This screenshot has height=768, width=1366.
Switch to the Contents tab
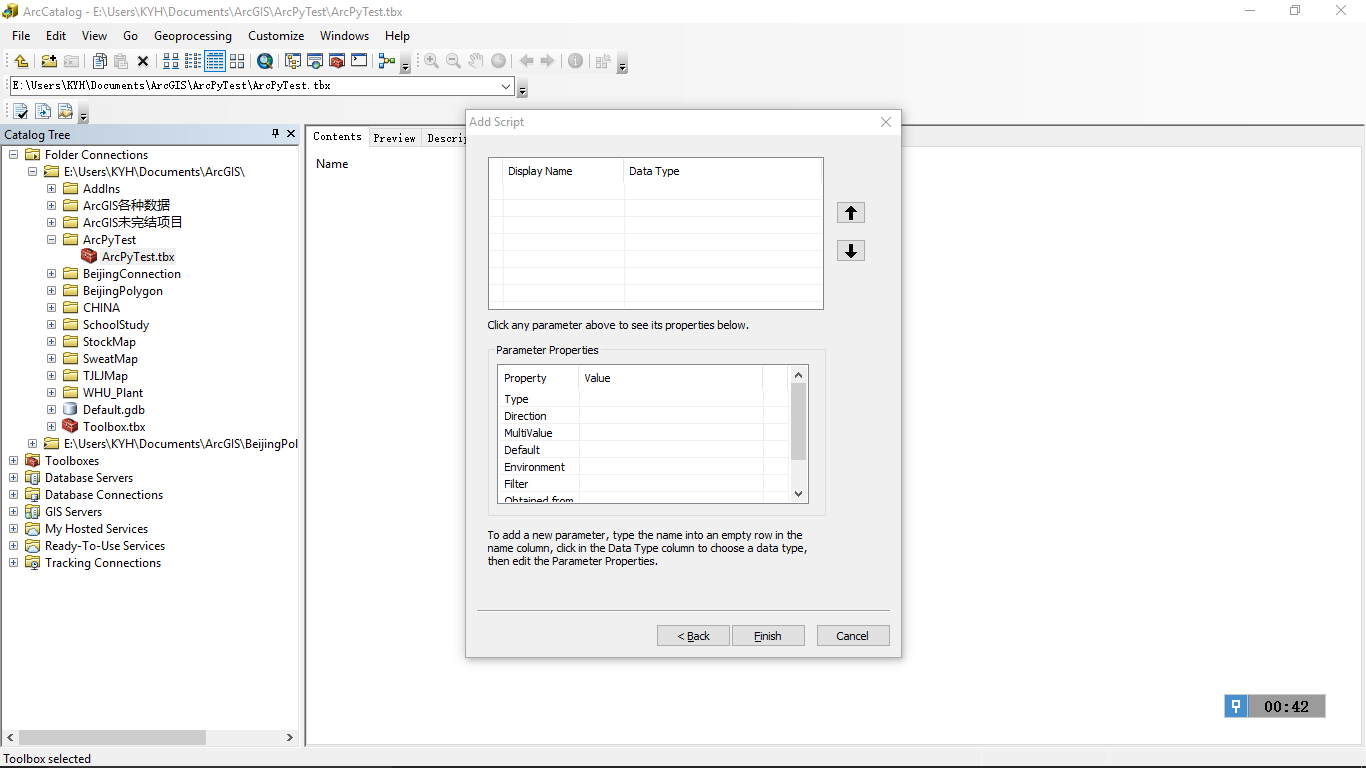pyautogui.click(x=337, y=137)
